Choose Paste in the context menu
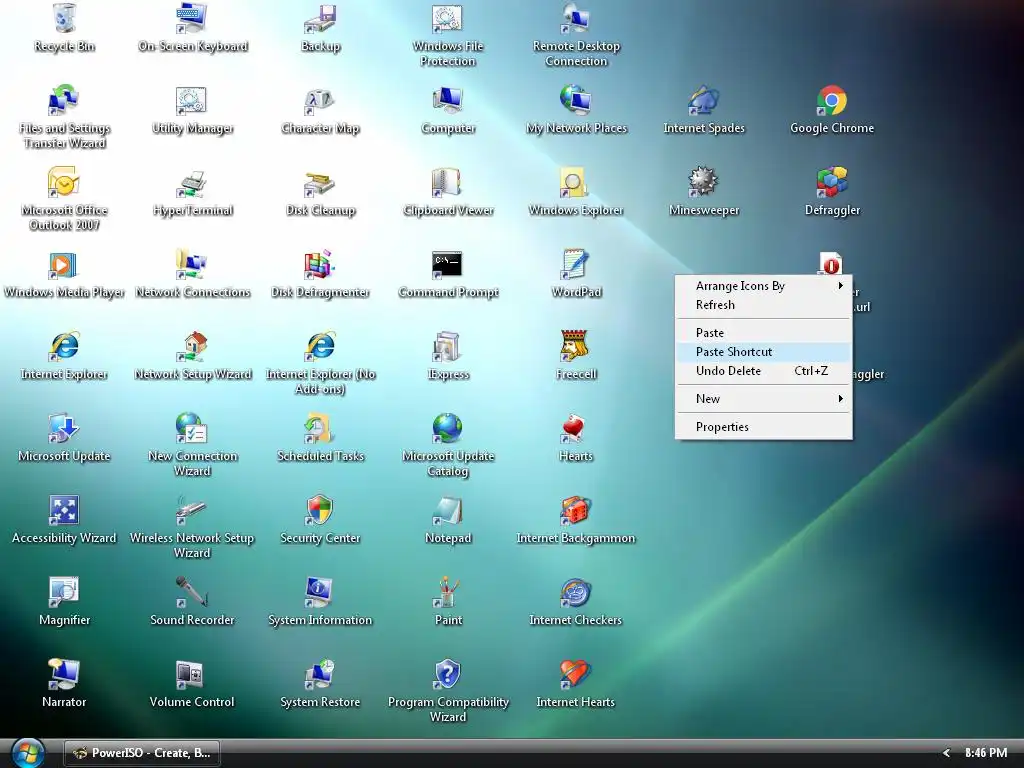The height and width of the screenshot is (768, 1024). pos(763,333)
